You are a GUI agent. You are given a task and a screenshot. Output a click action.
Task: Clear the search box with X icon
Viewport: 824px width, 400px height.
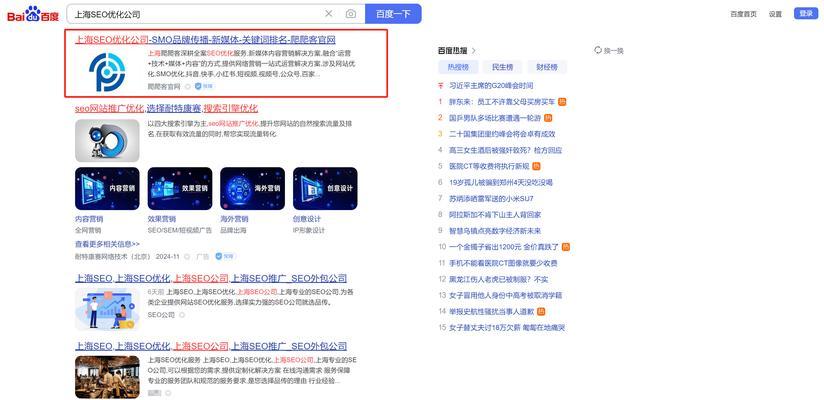tap(328, 14)
